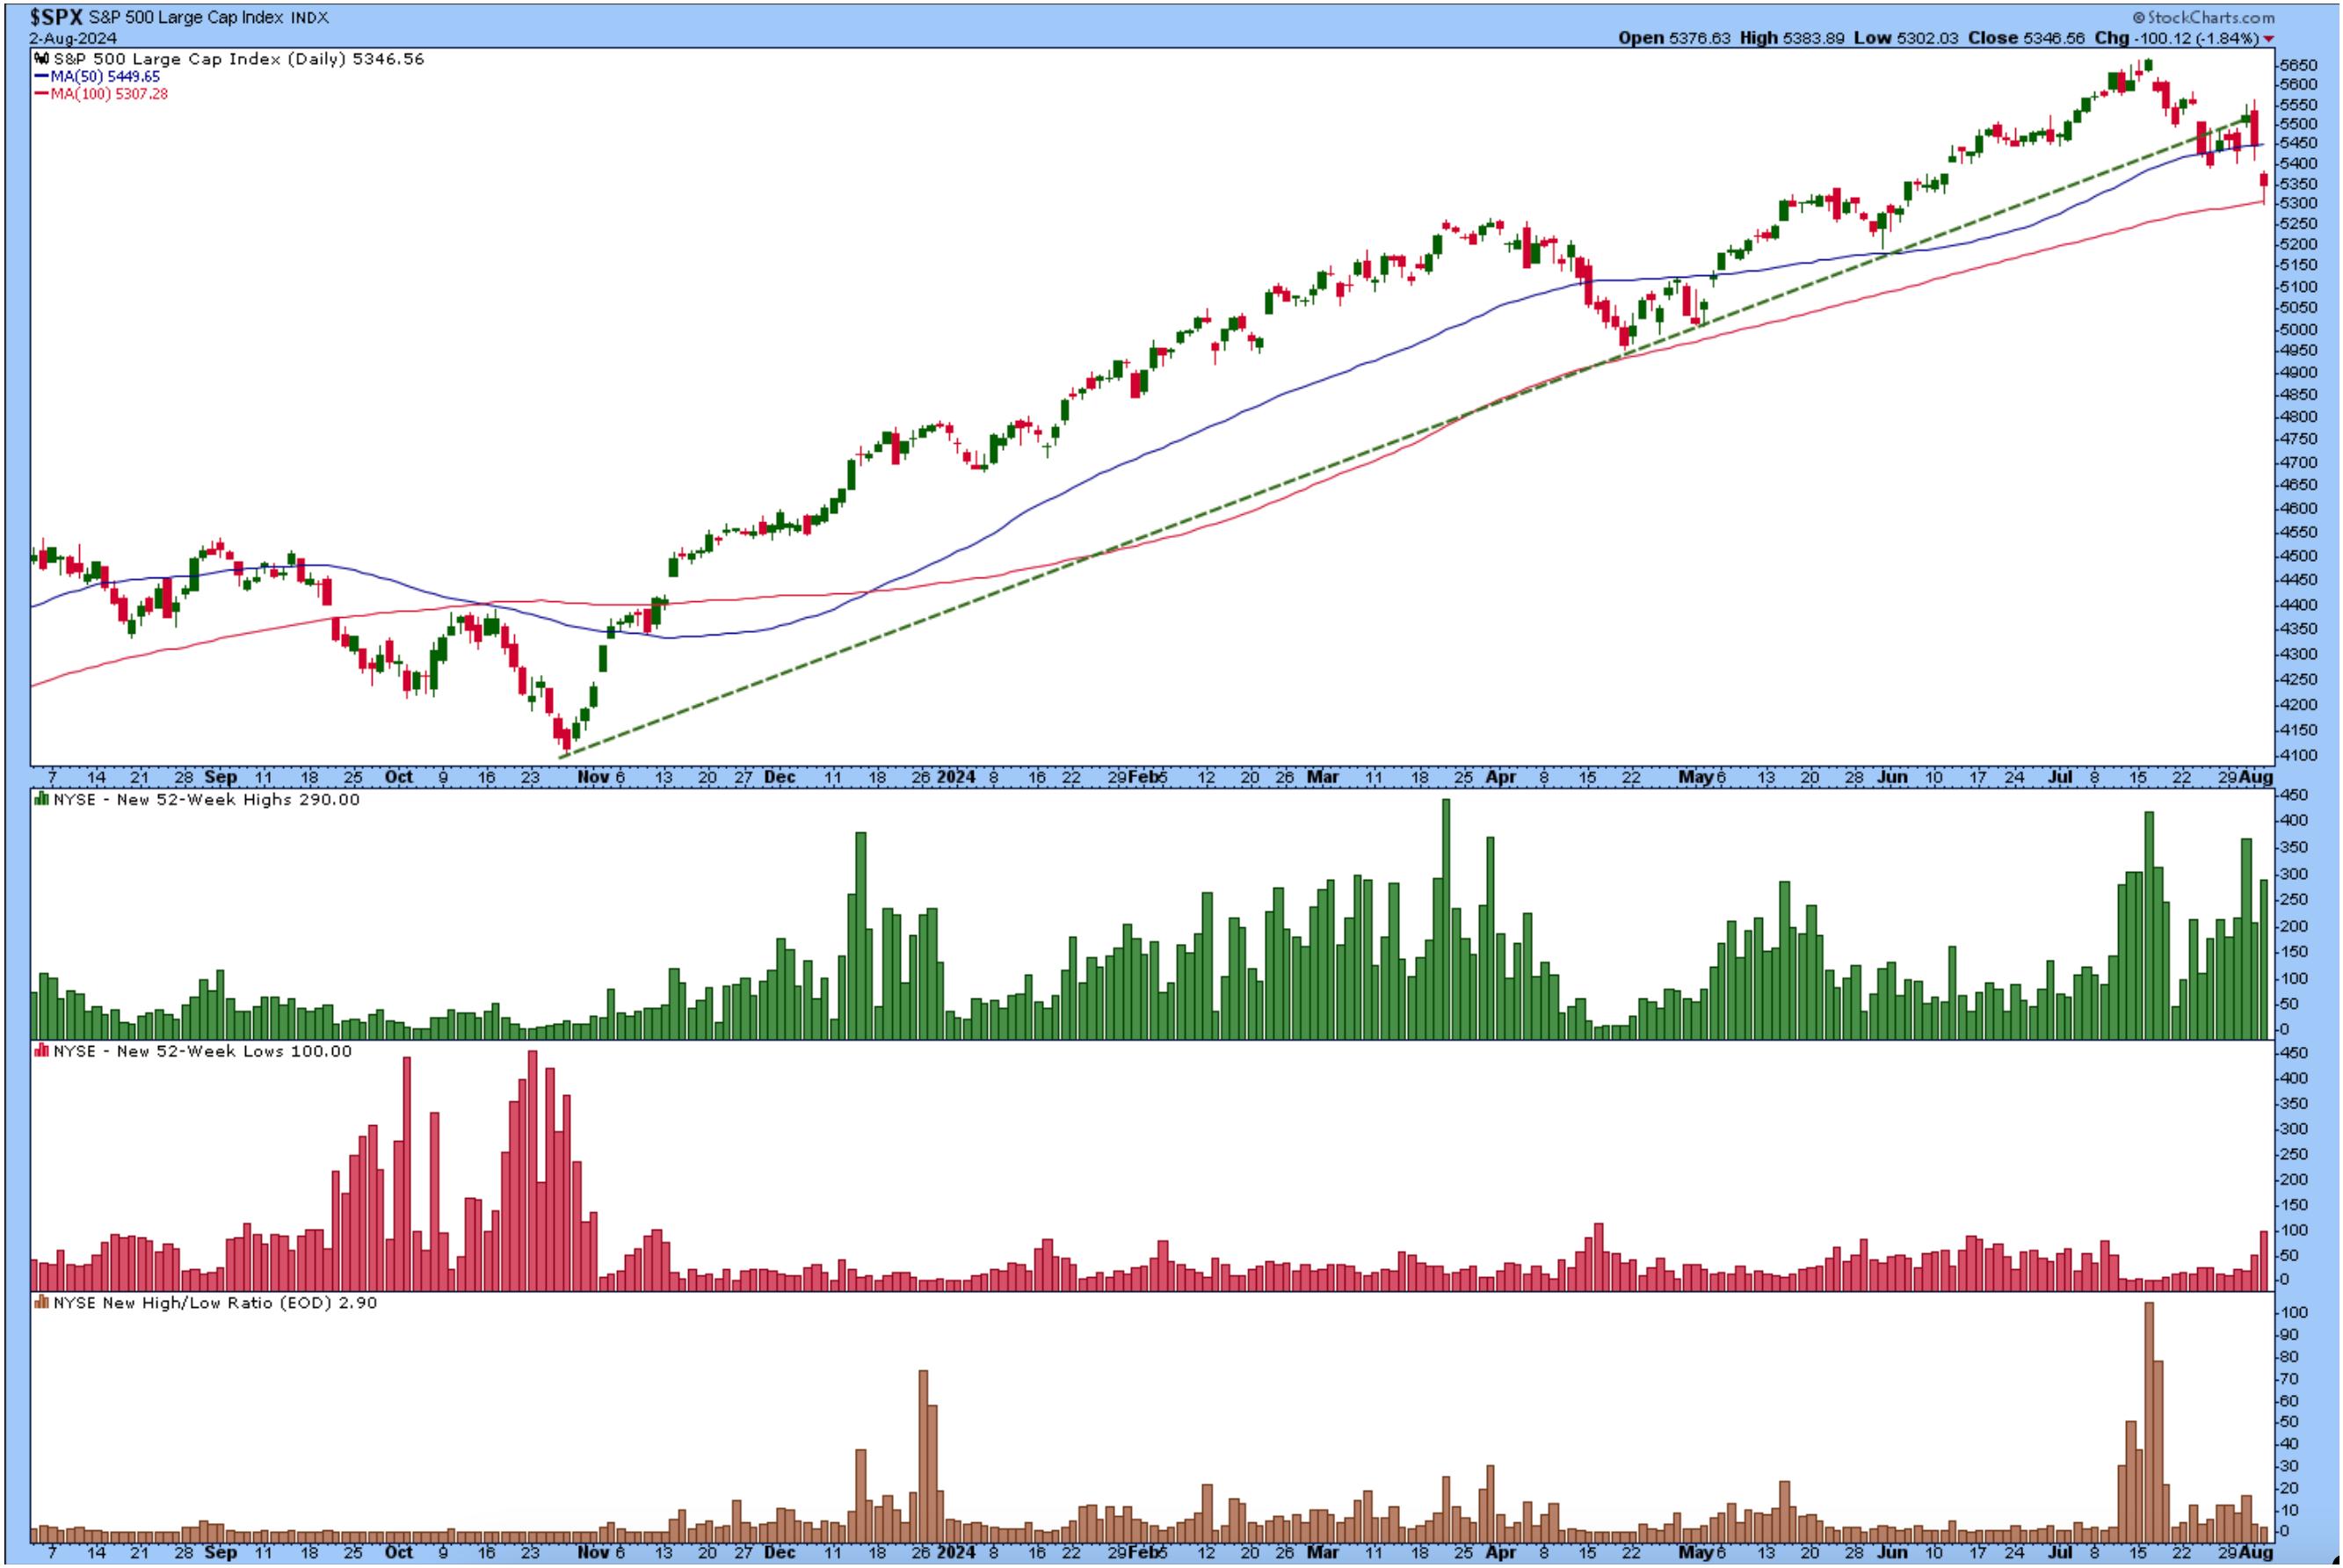Click the MA(50) 5449.65 legend label
The width and height of the screenshot is (2343, 1568).
pos(104,77)
